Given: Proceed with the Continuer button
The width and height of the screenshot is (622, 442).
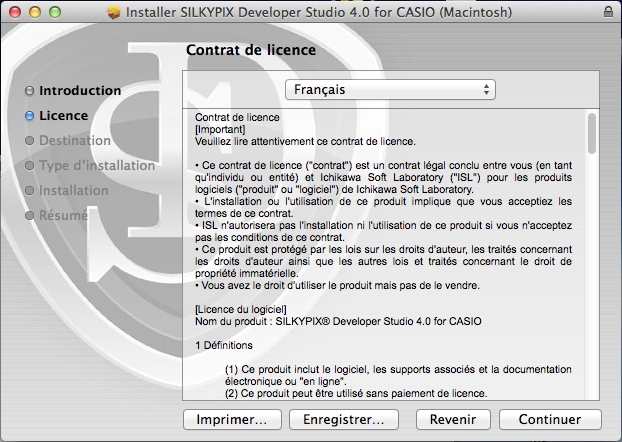Looking at the screenshot, I should [550, 419].
